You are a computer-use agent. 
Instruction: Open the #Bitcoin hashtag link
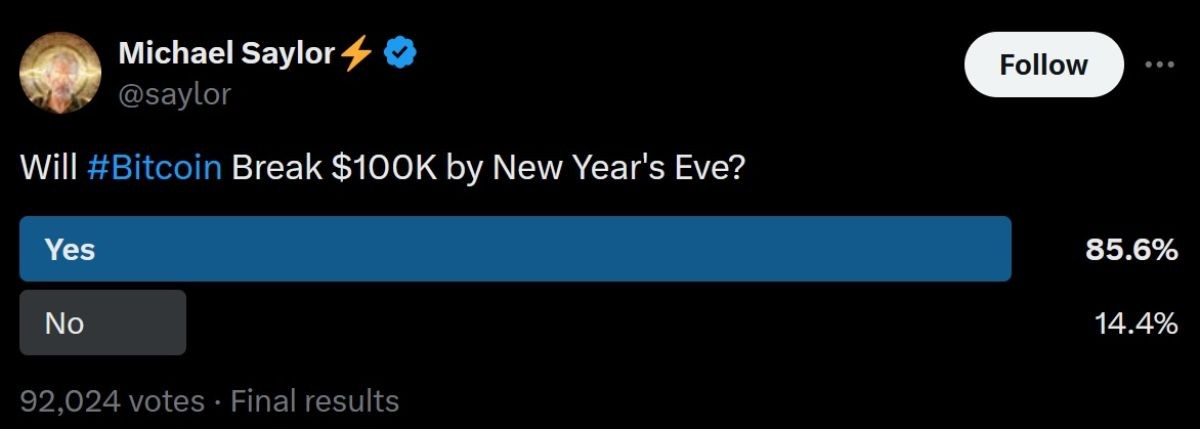point(154,167)
